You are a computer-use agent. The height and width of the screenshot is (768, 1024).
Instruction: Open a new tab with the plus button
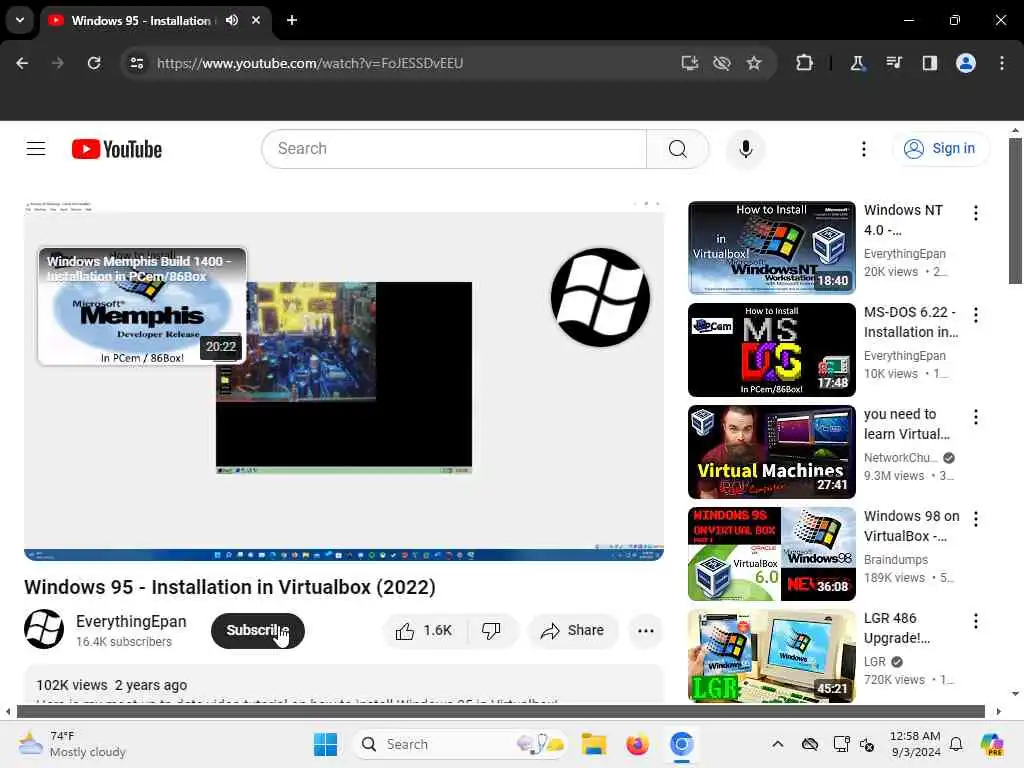pos(292,20)
